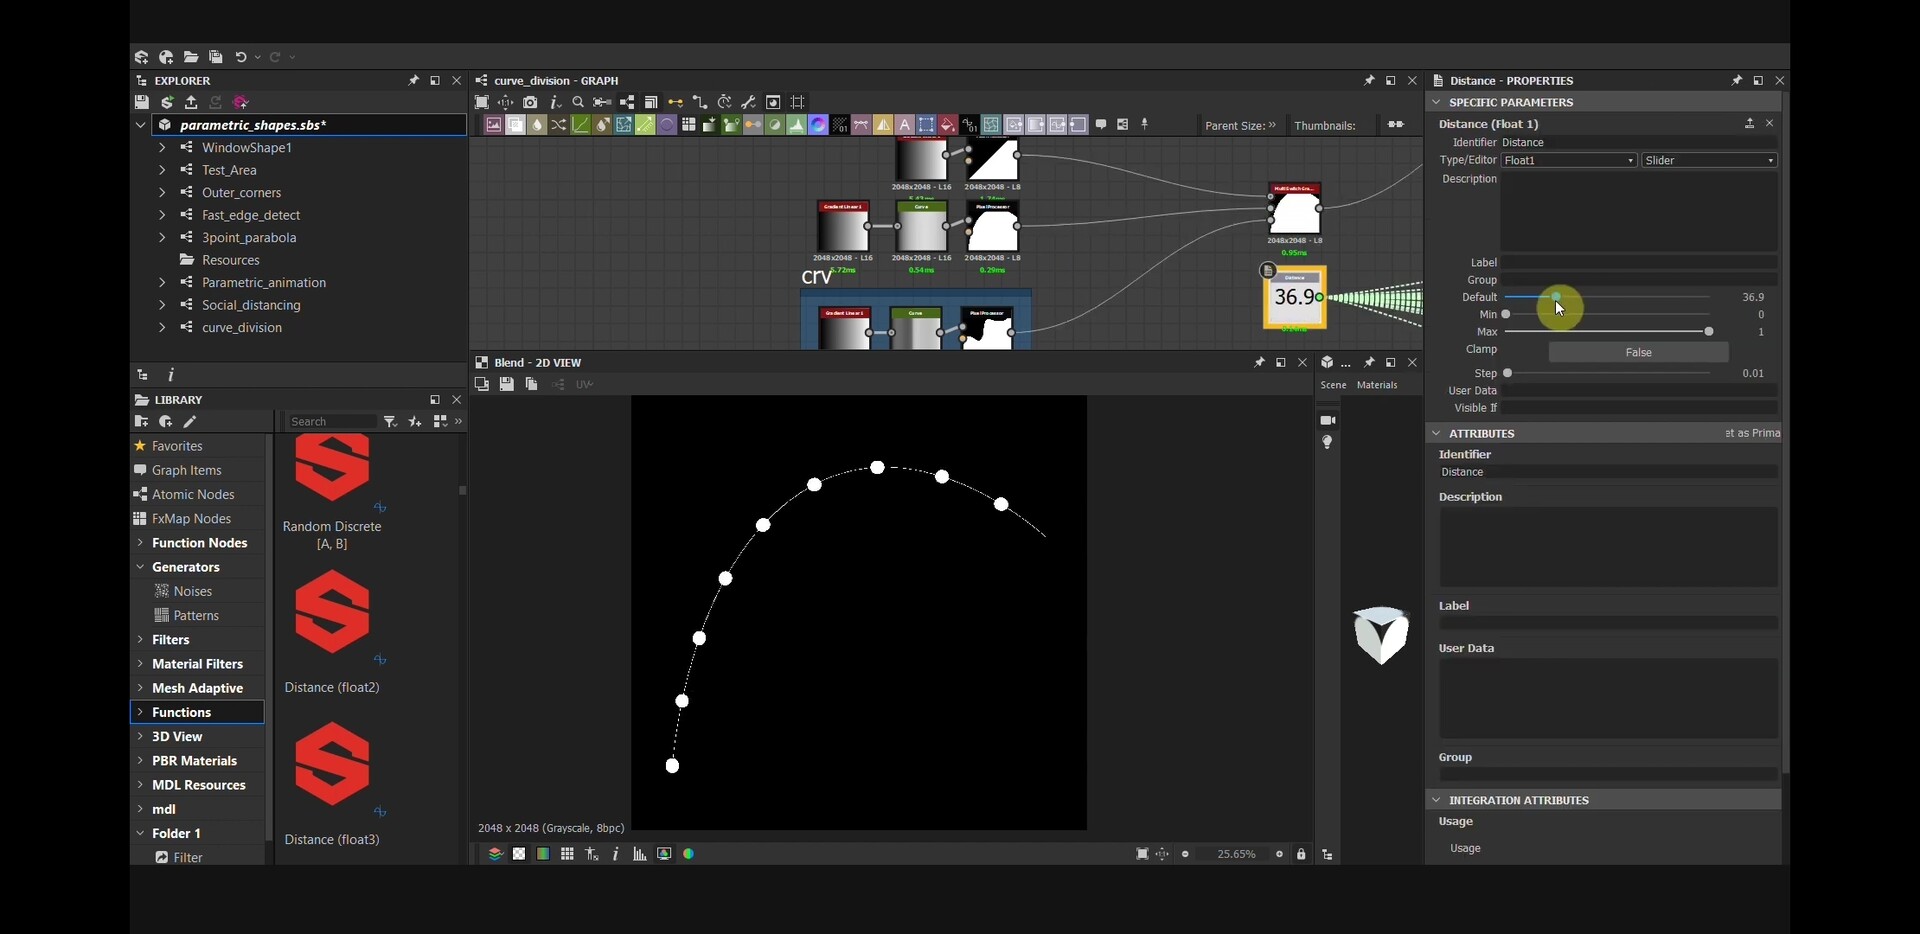Screen dimensions: 1920x934
Task: Select the Transformation 2D node icon
Action: click(x=624, y=125)
